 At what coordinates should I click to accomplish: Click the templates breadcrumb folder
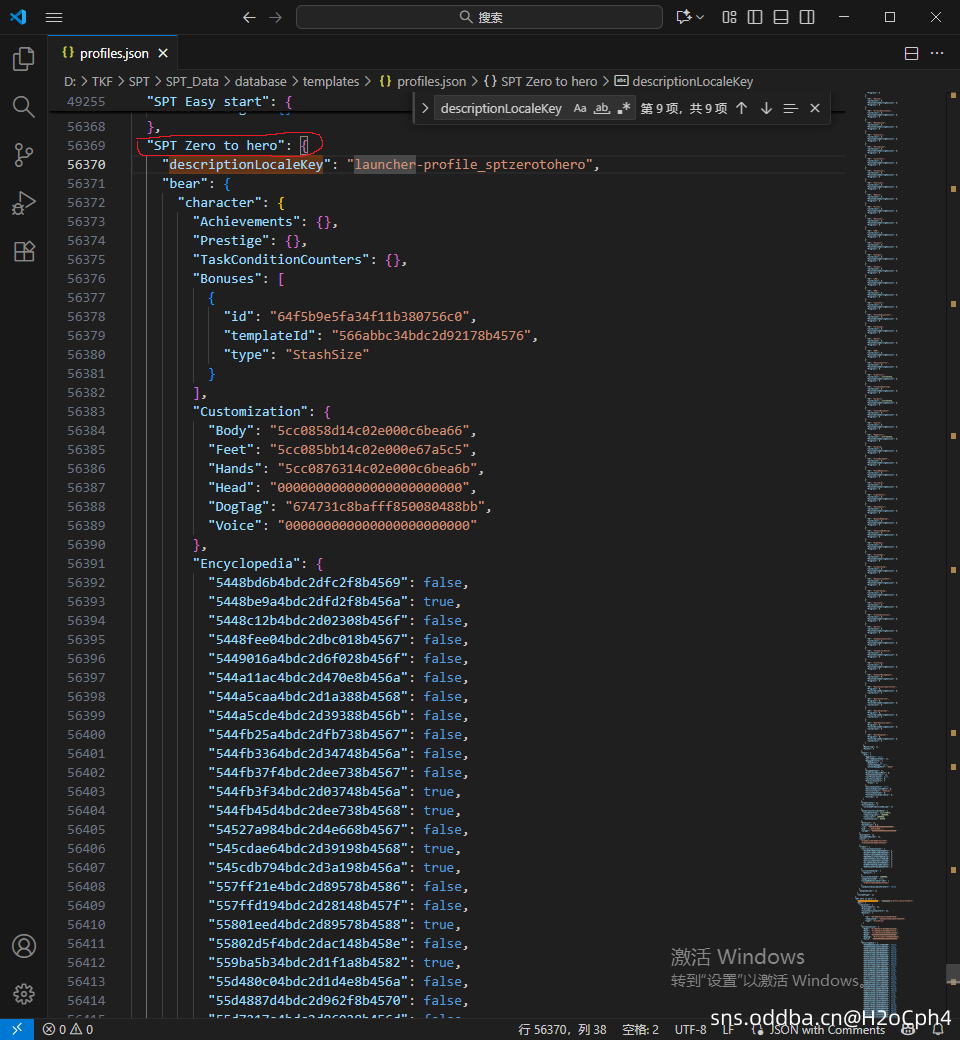tap(331, 82)
